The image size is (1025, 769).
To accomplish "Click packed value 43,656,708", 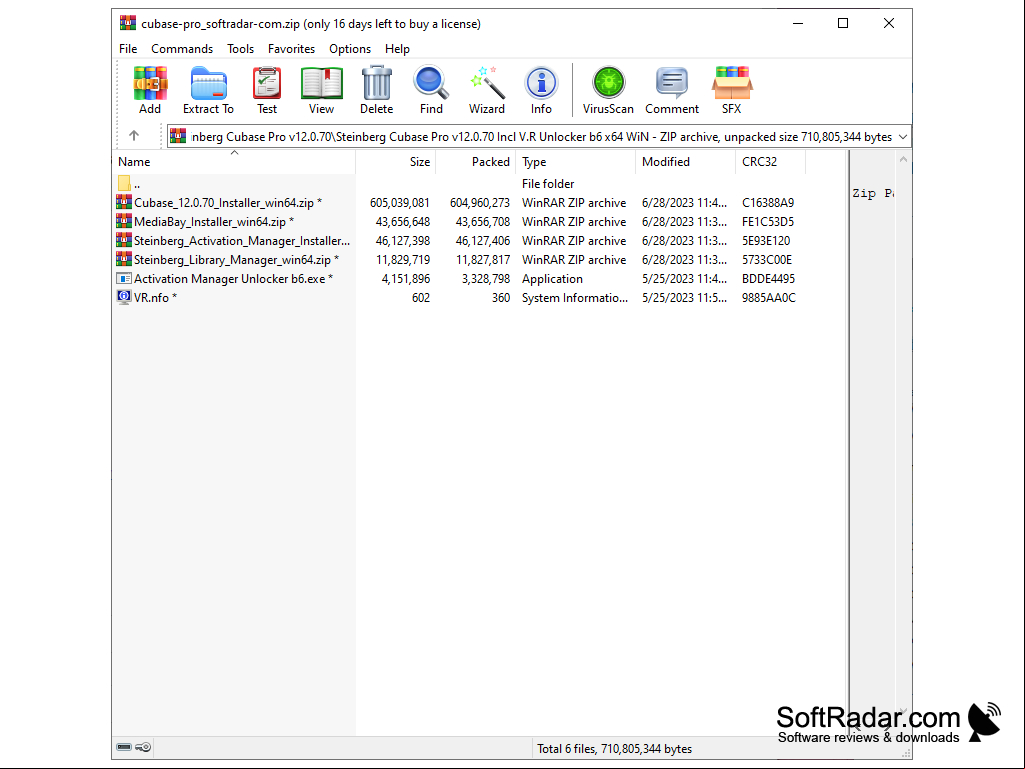I will click(x=482, y=222).
